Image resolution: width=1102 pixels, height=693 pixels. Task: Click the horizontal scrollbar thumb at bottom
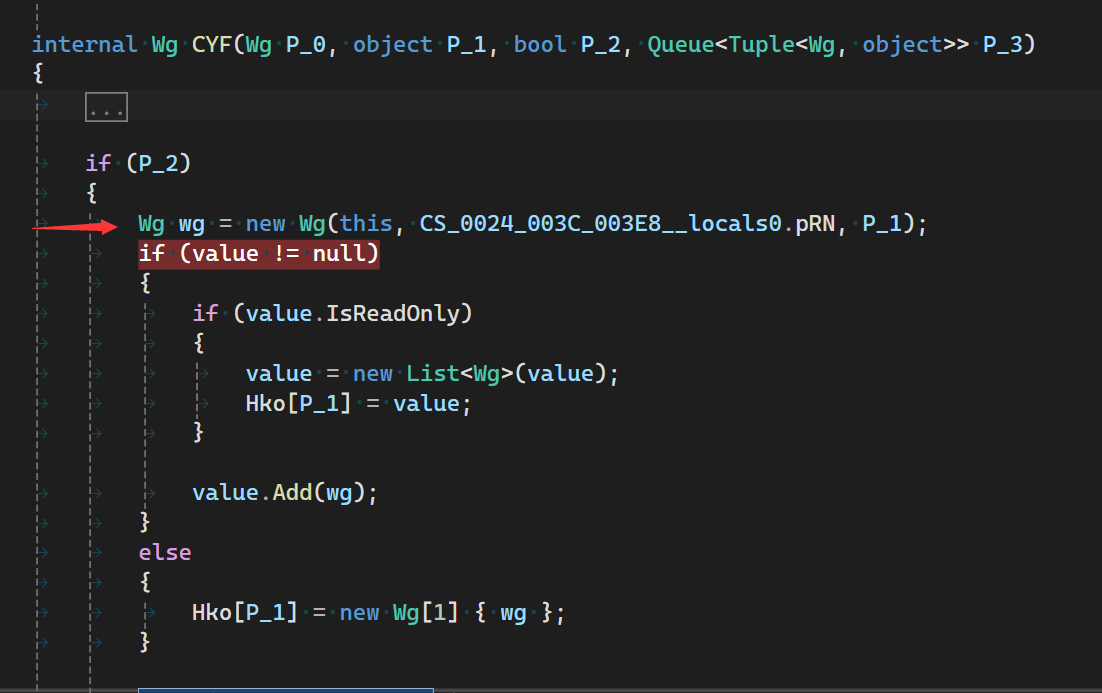coord(285,690)
